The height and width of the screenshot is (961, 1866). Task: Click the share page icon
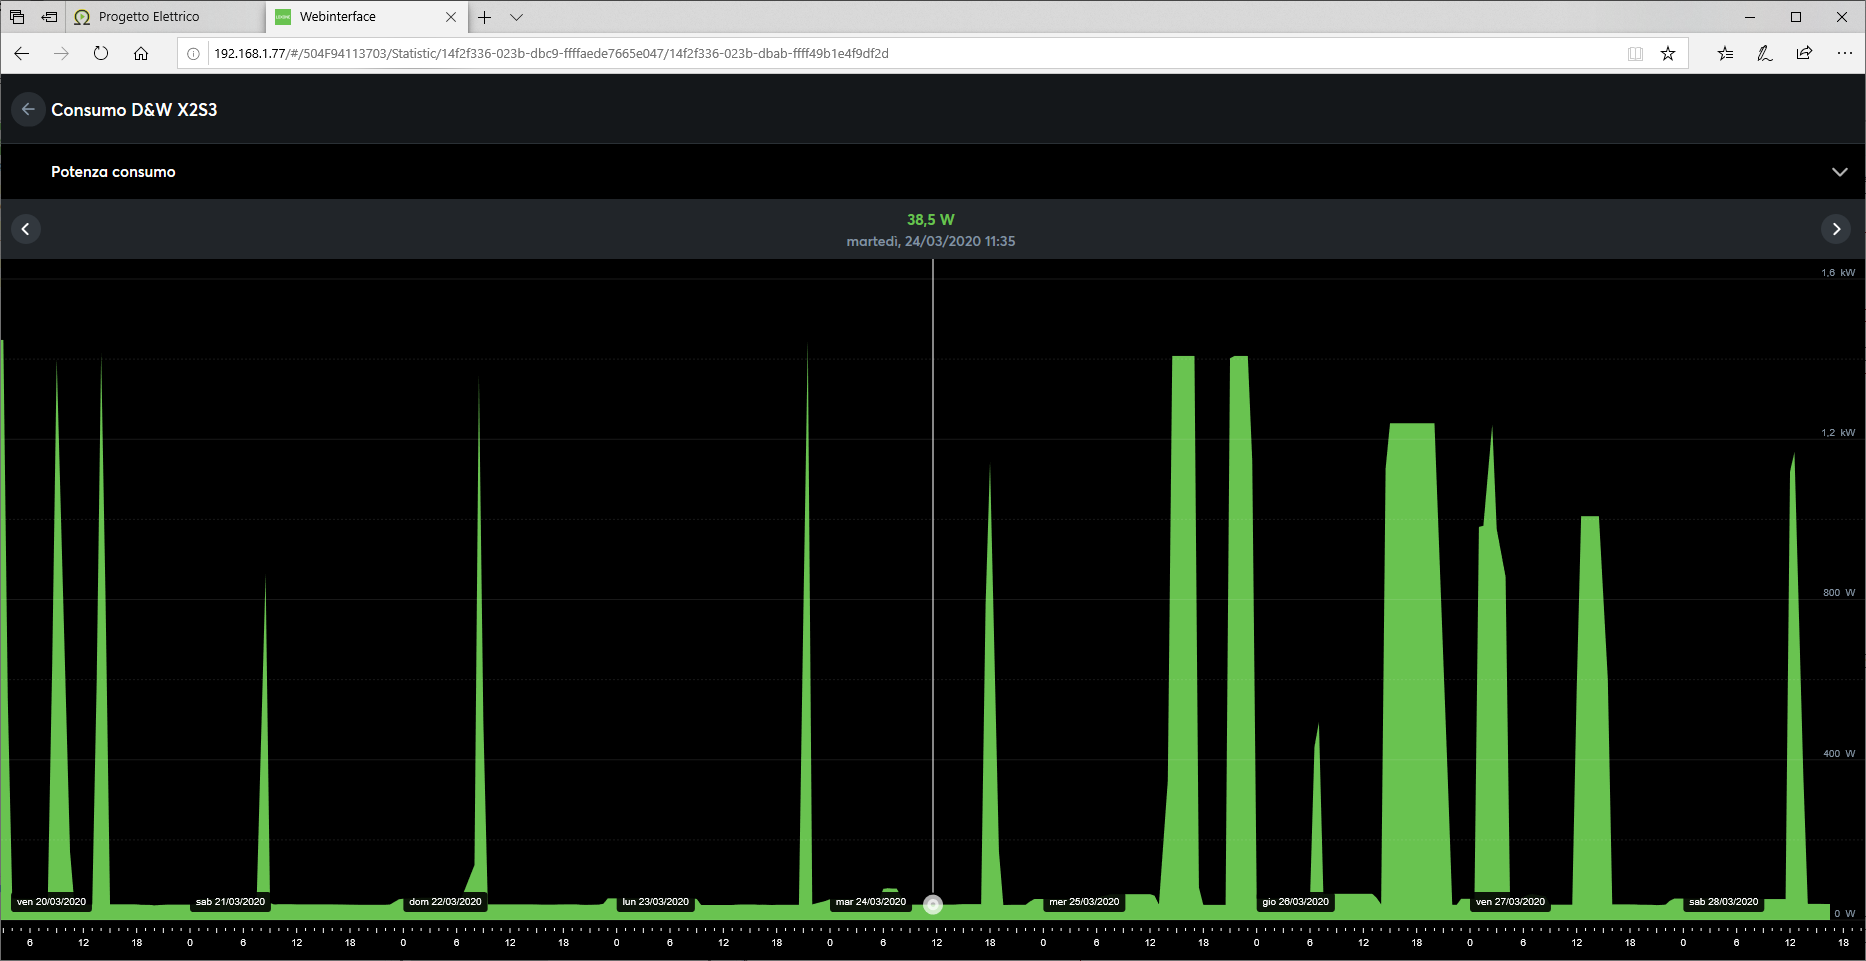pyautogui.click(x=1804, y=53)
